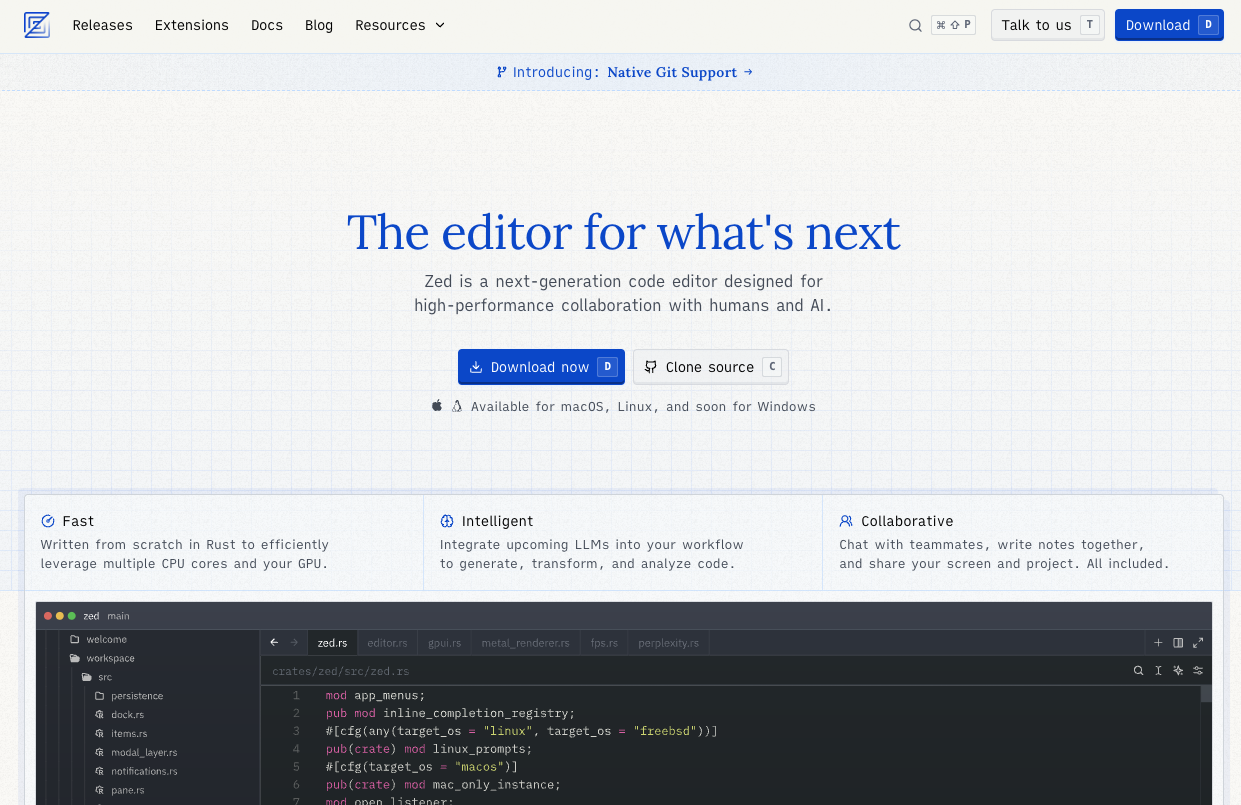Image resolution: width=1241 pixels, height=805 pixels.
Task: Click the new tab plus icon in editor
Action: pyautogui.click(x=1158, y=642)
